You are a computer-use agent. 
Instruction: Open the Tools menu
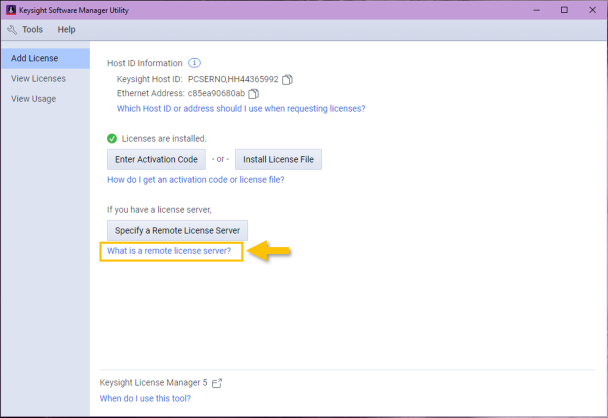[x=32, y=29]
